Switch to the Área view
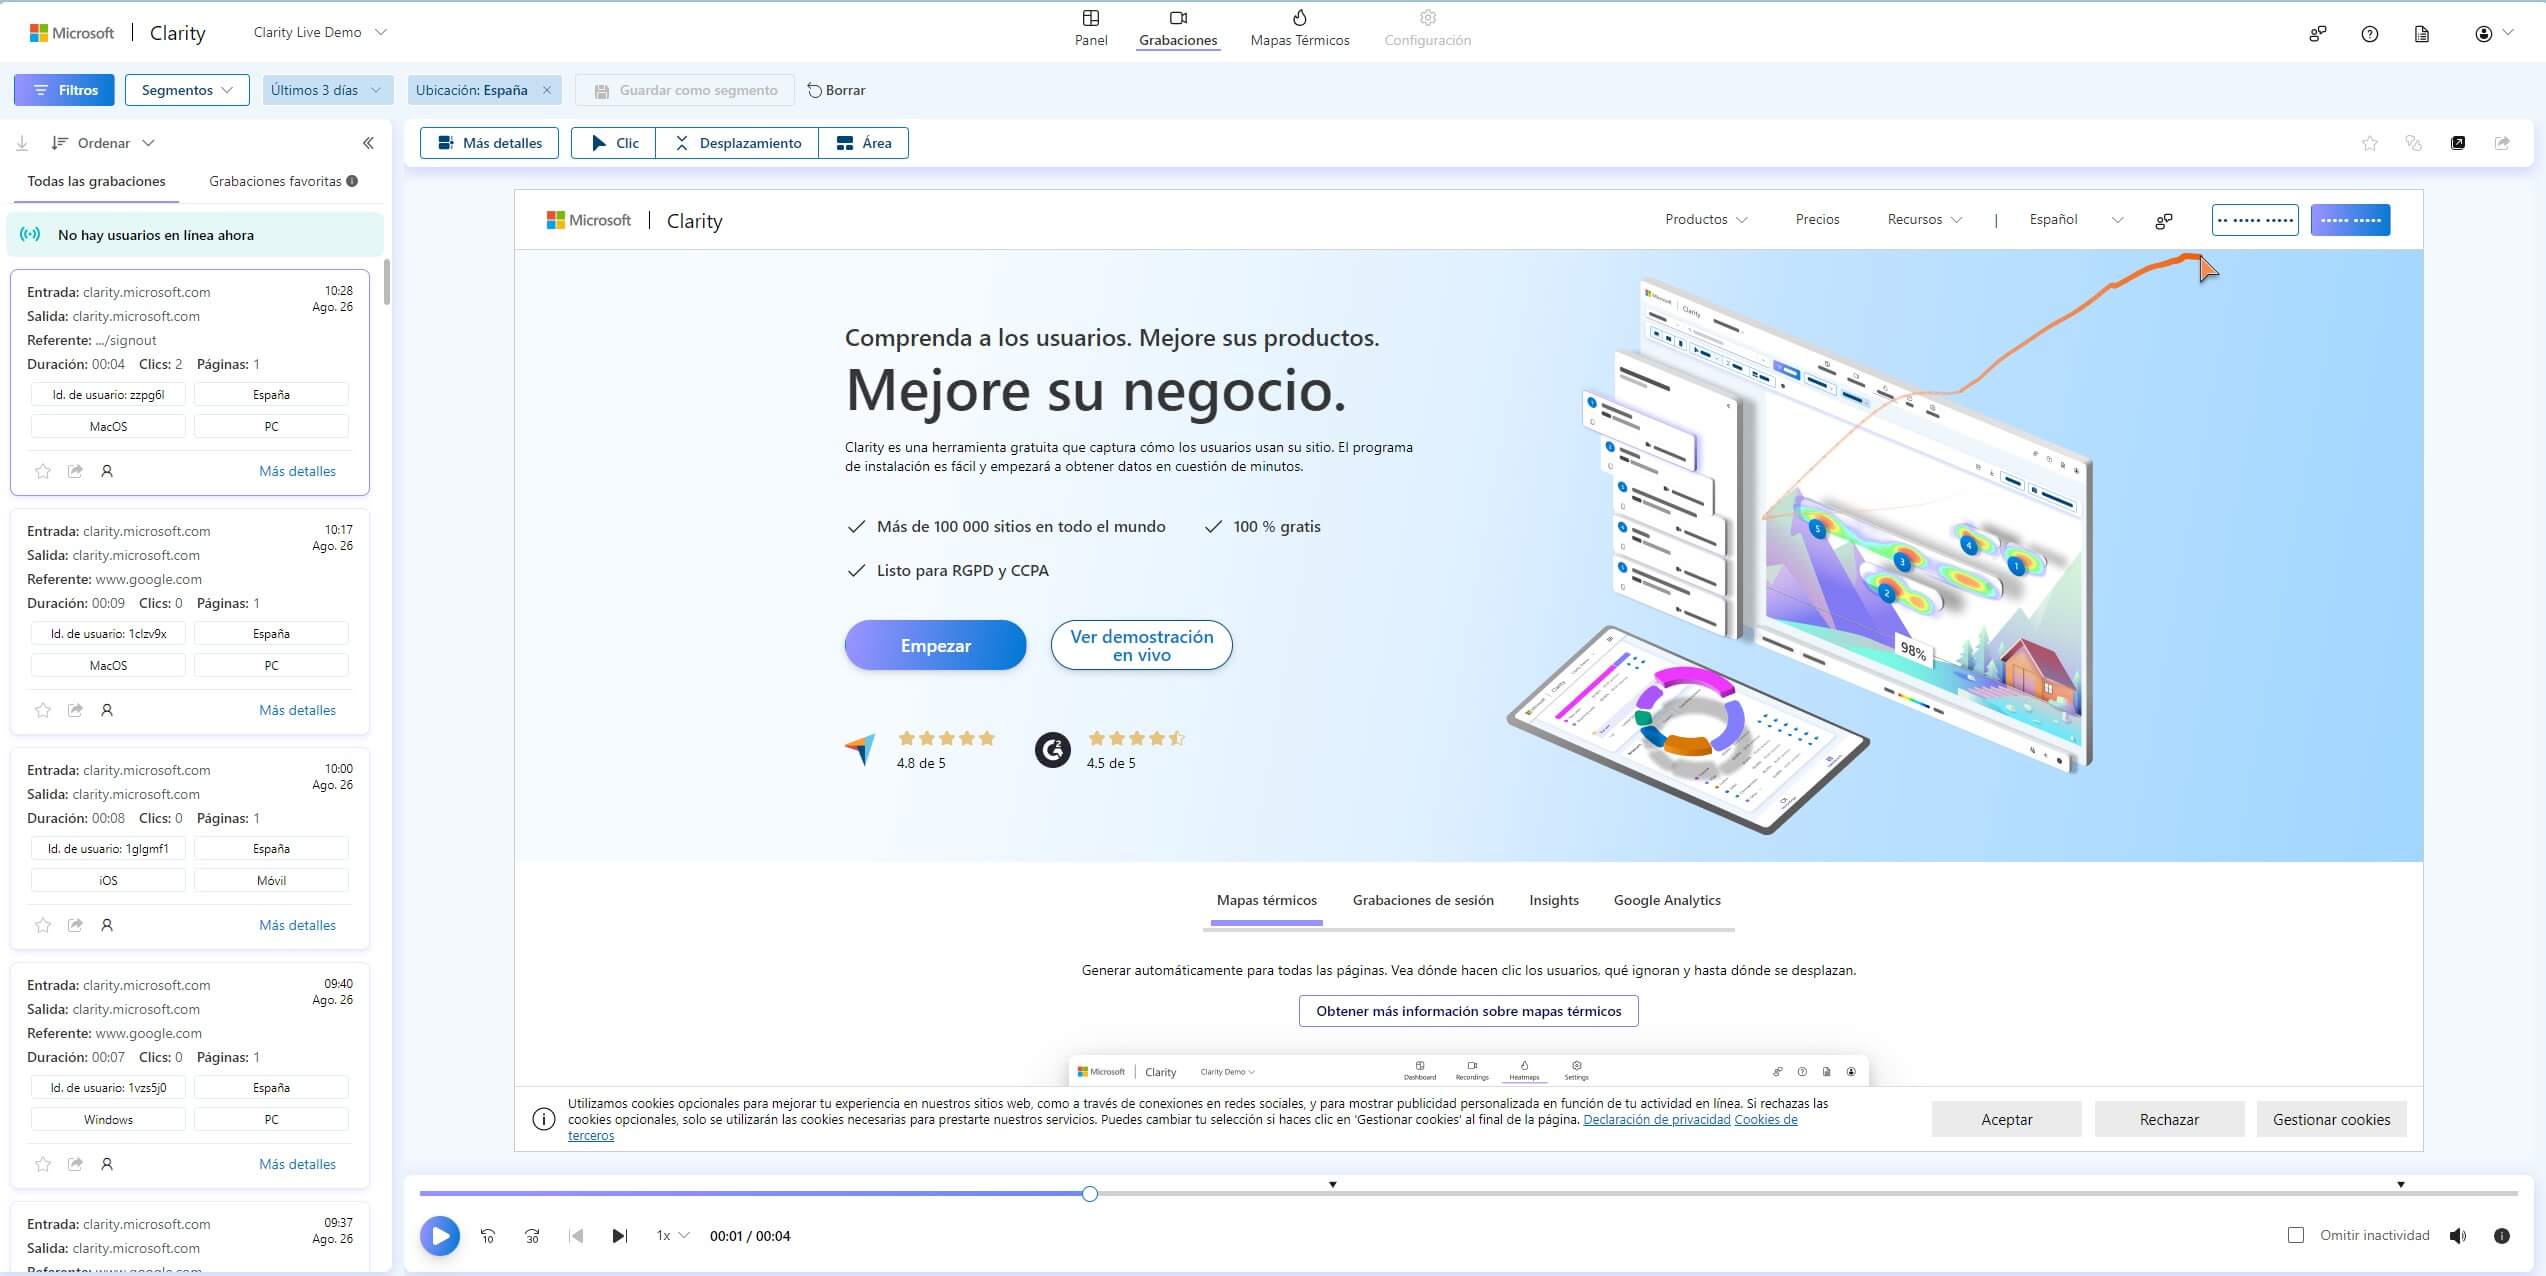The height and width of the screenshot is (1276, 2546). click(863, 143)
